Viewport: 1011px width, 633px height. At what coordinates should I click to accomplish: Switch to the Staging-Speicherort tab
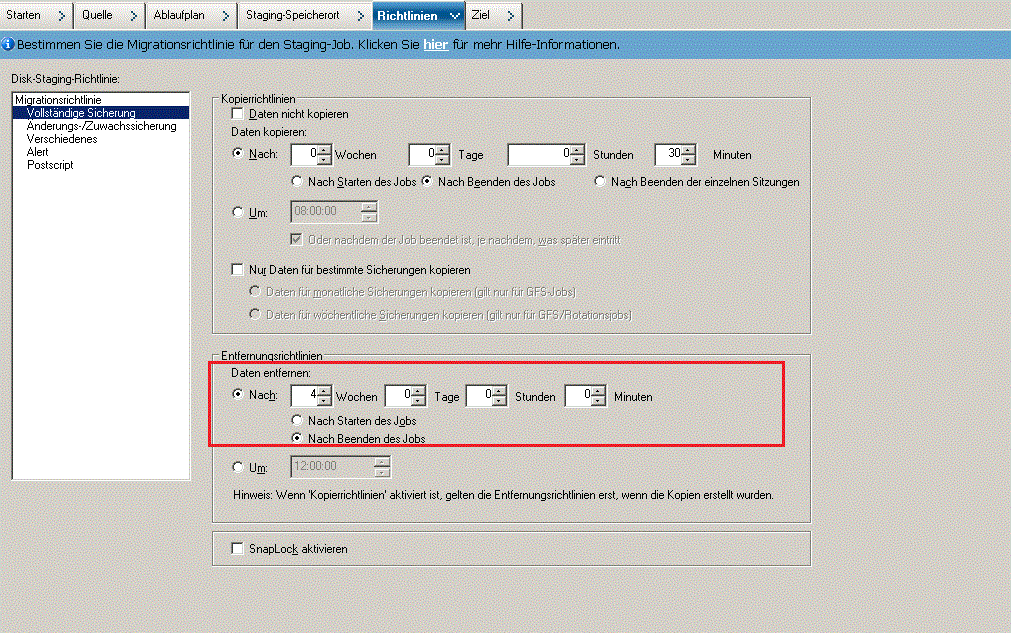point(293,15)
